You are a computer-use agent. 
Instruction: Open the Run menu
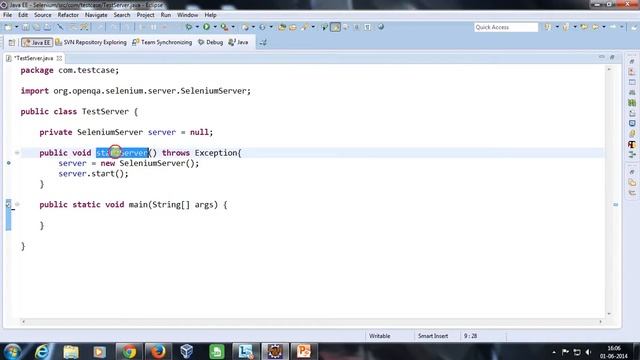[166, 15]
